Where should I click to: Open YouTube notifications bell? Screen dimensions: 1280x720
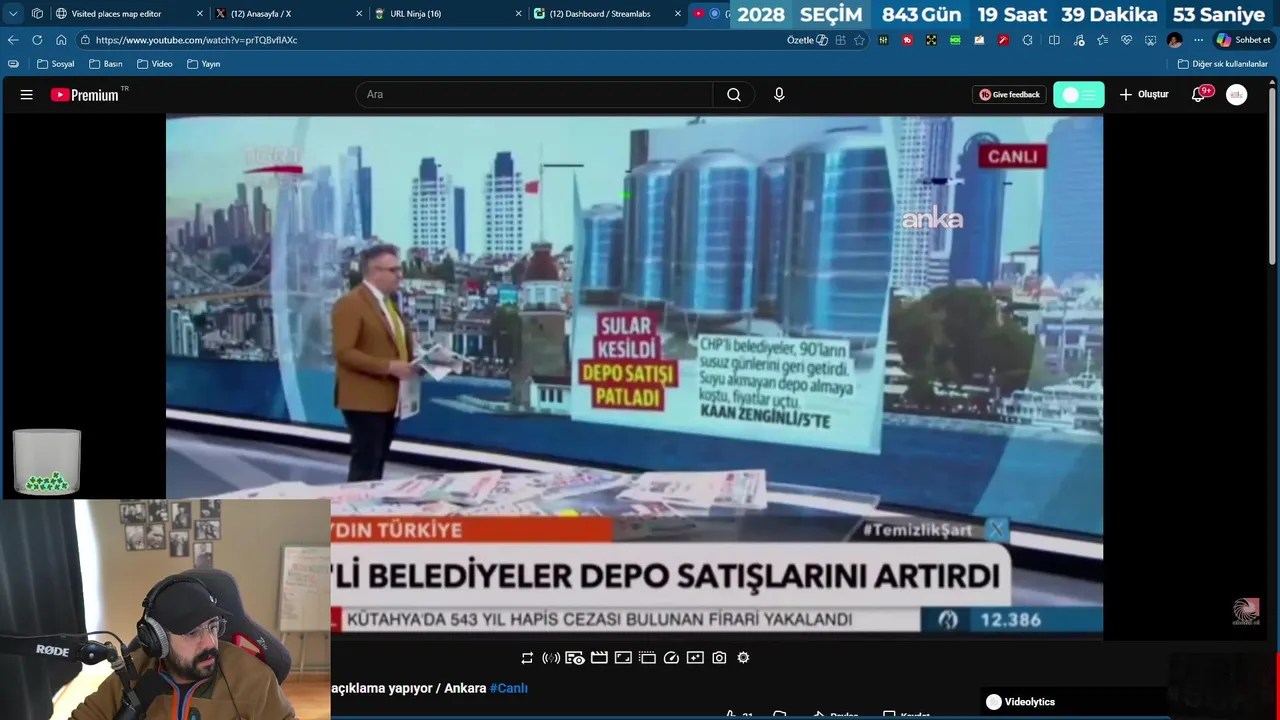1198,95
